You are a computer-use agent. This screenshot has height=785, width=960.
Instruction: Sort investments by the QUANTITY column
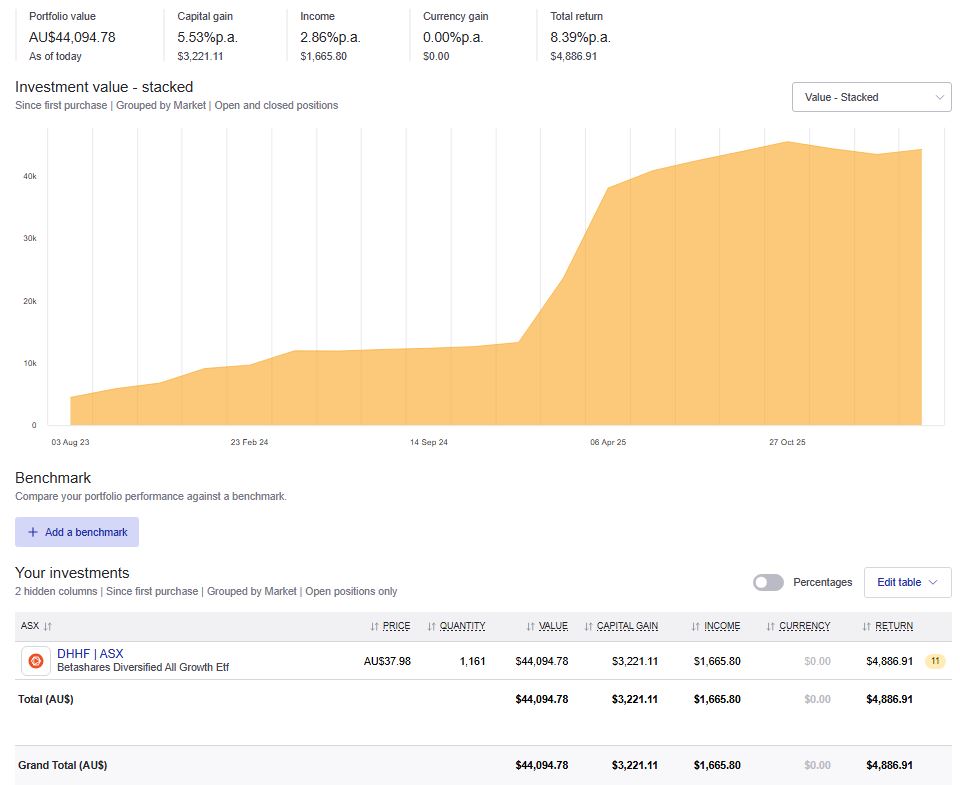[x=456, y=626]
